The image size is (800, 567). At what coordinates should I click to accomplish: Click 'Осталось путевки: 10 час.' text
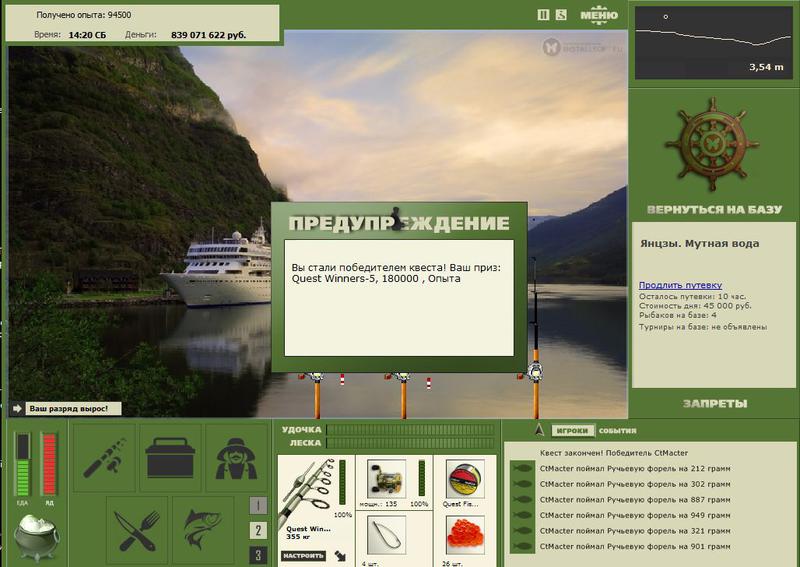point(692,296)
